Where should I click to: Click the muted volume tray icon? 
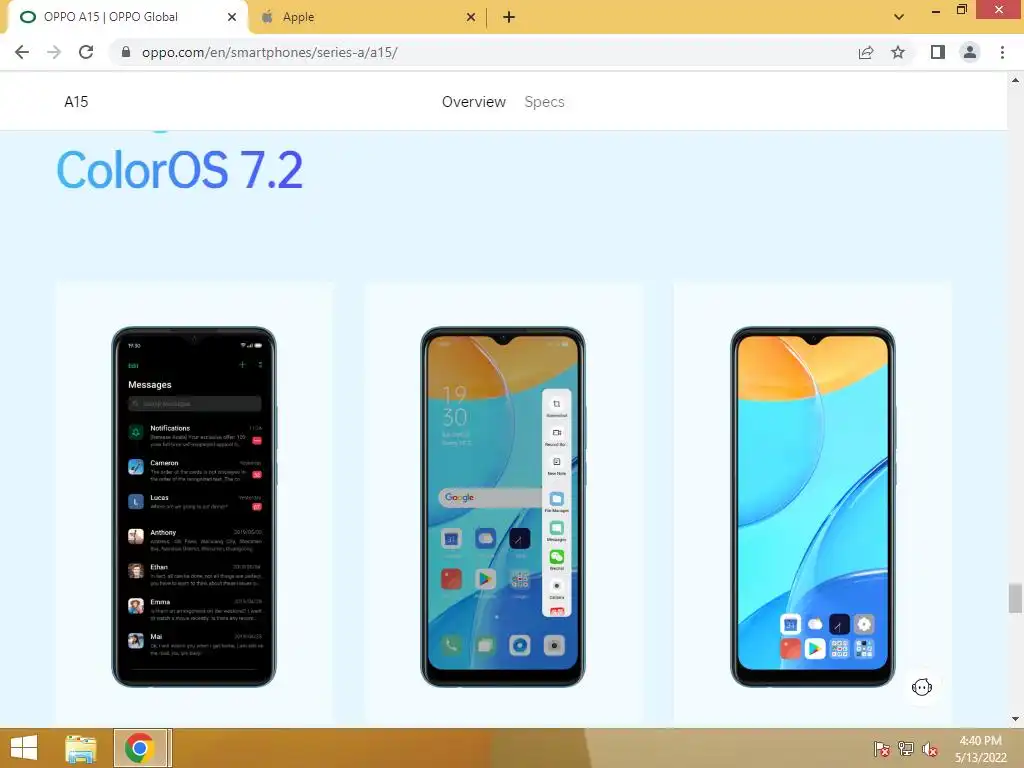[929, 749]
